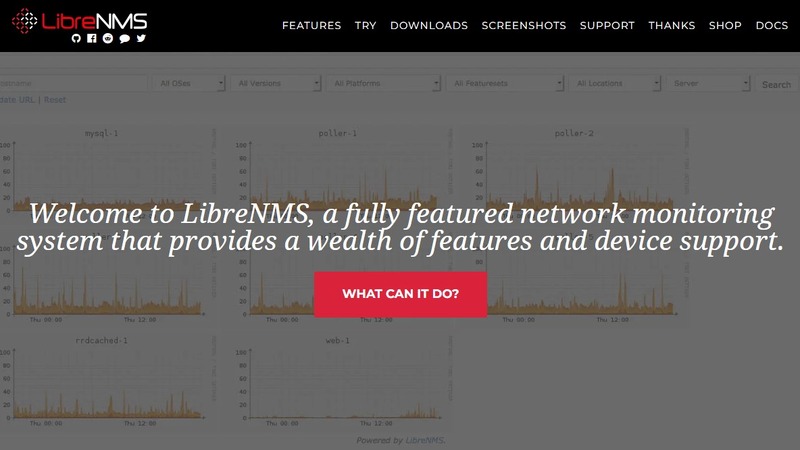Open the All Versions dropdown
The height and width of the screenshot is (450, 800).
click(x=277, y=84)
